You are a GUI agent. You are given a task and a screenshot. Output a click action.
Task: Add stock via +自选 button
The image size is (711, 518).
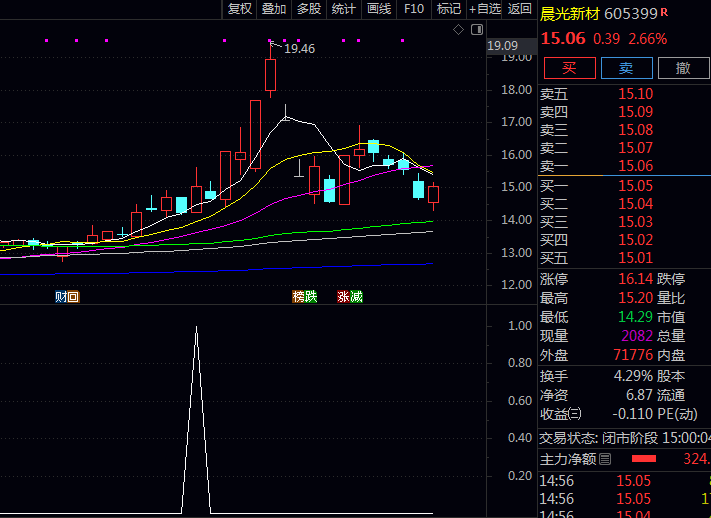click(x=484, y=9)
